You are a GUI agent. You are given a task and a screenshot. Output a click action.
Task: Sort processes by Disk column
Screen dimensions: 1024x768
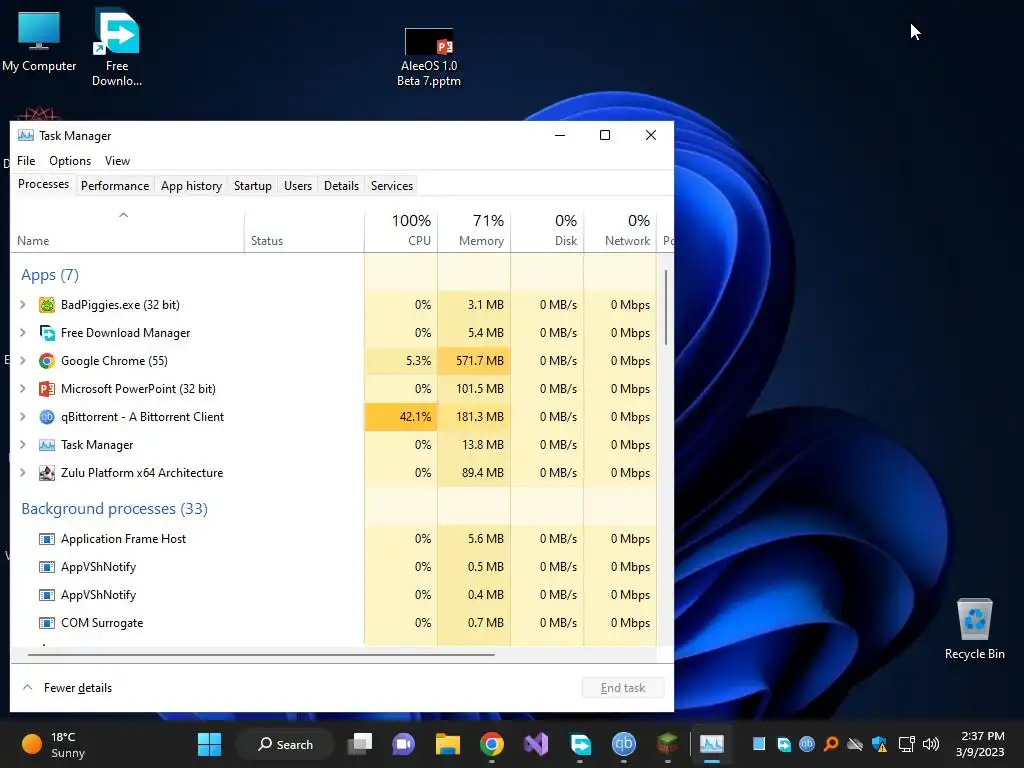[x=547, y=231]
